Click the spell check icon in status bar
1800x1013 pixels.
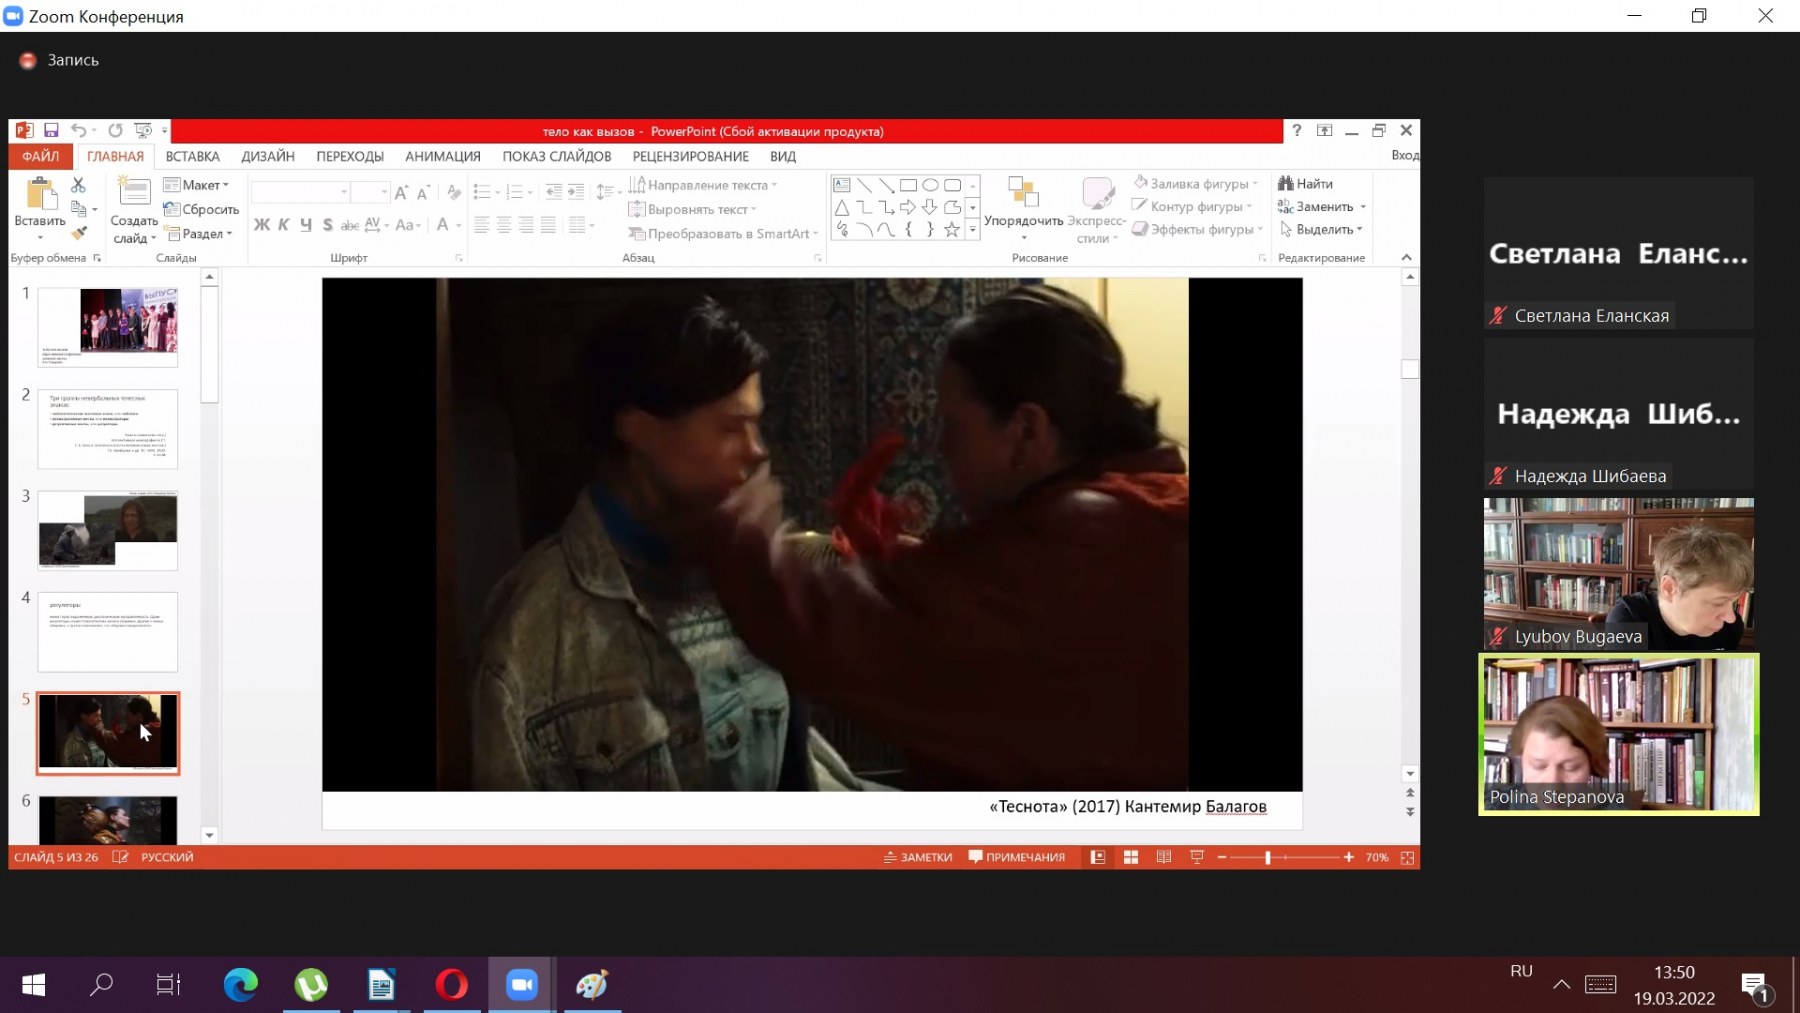[x=120, y=857]
